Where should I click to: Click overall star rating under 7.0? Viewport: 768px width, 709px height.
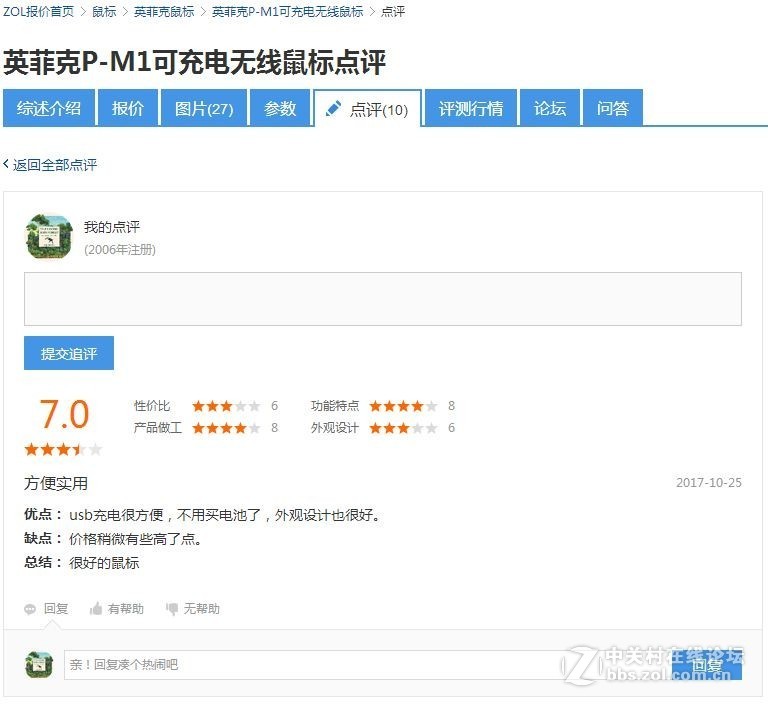pos(63,449)
